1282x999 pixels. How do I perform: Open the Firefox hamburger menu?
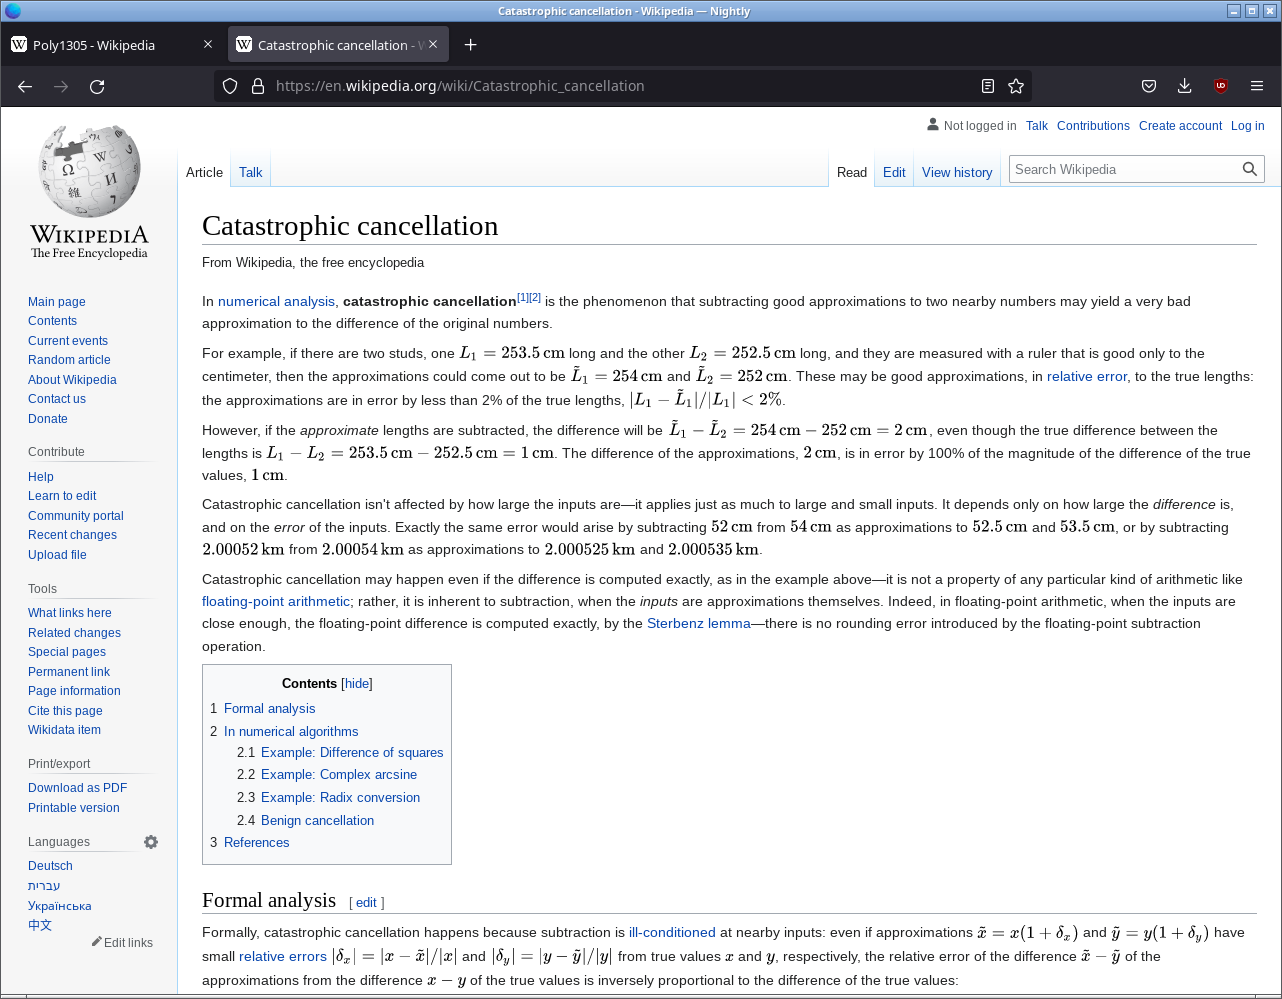click(1257, 86)
